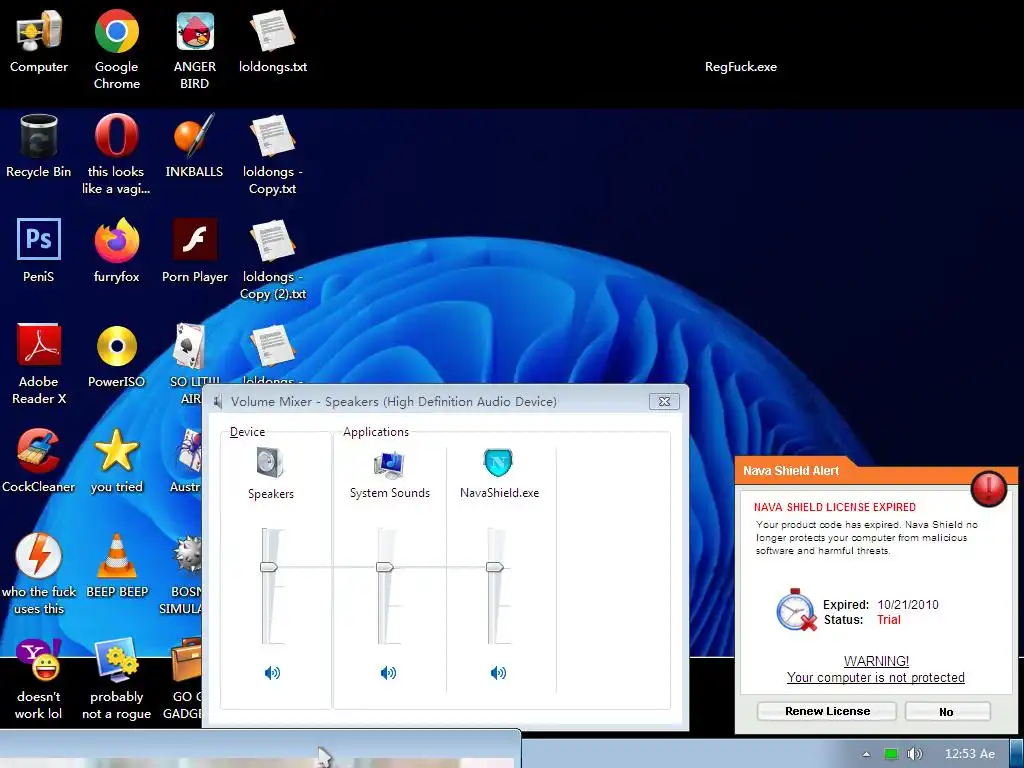Open Adobe Reader X icon

(39, 345)
